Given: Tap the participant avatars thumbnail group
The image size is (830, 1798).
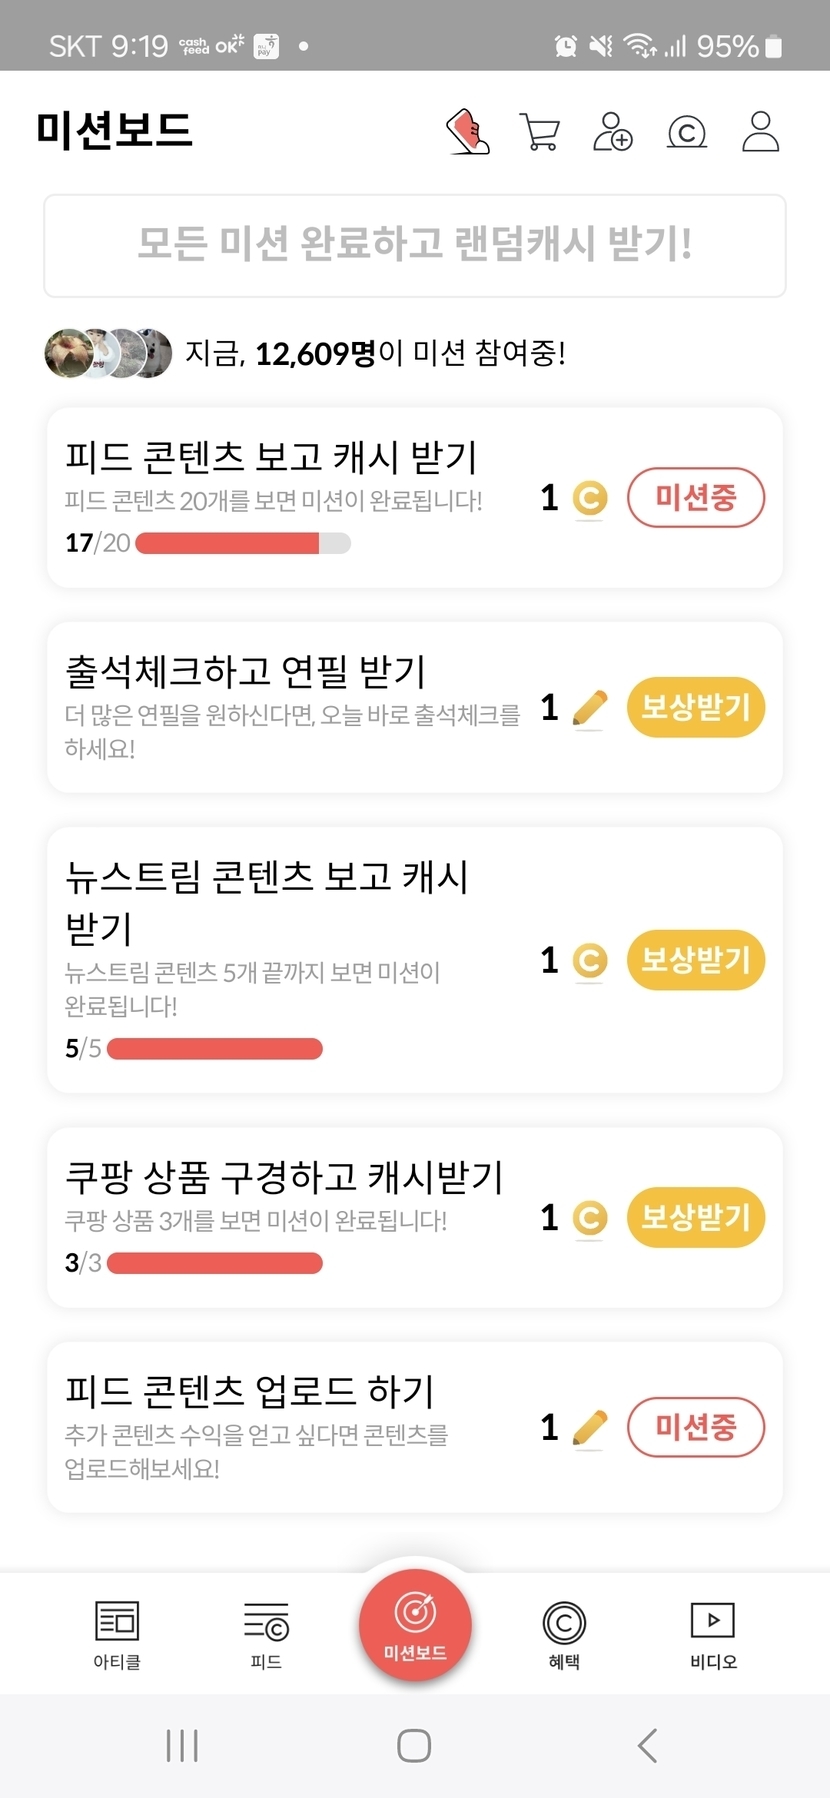Looking at the screenshot, I should point(108,353).
